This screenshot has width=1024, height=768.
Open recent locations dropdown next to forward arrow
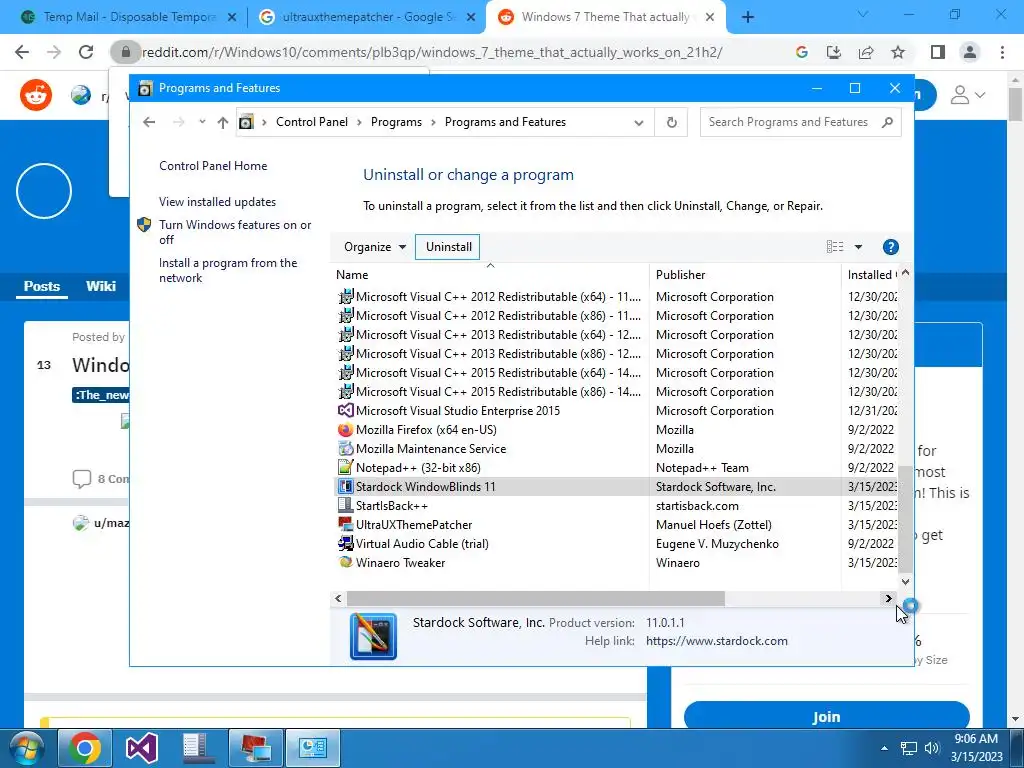202,121
